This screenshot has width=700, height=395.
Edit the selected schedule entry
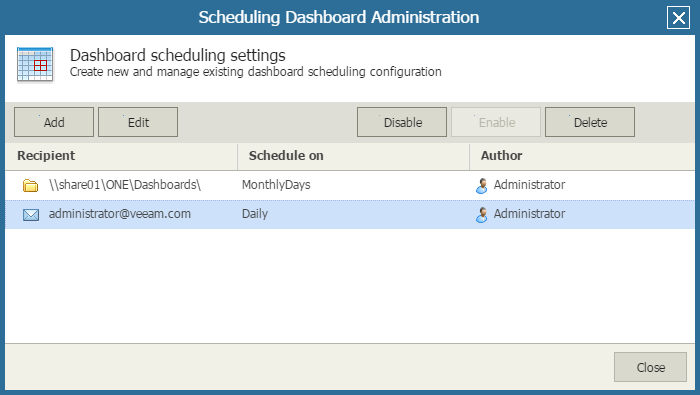[x=138, y=122]
